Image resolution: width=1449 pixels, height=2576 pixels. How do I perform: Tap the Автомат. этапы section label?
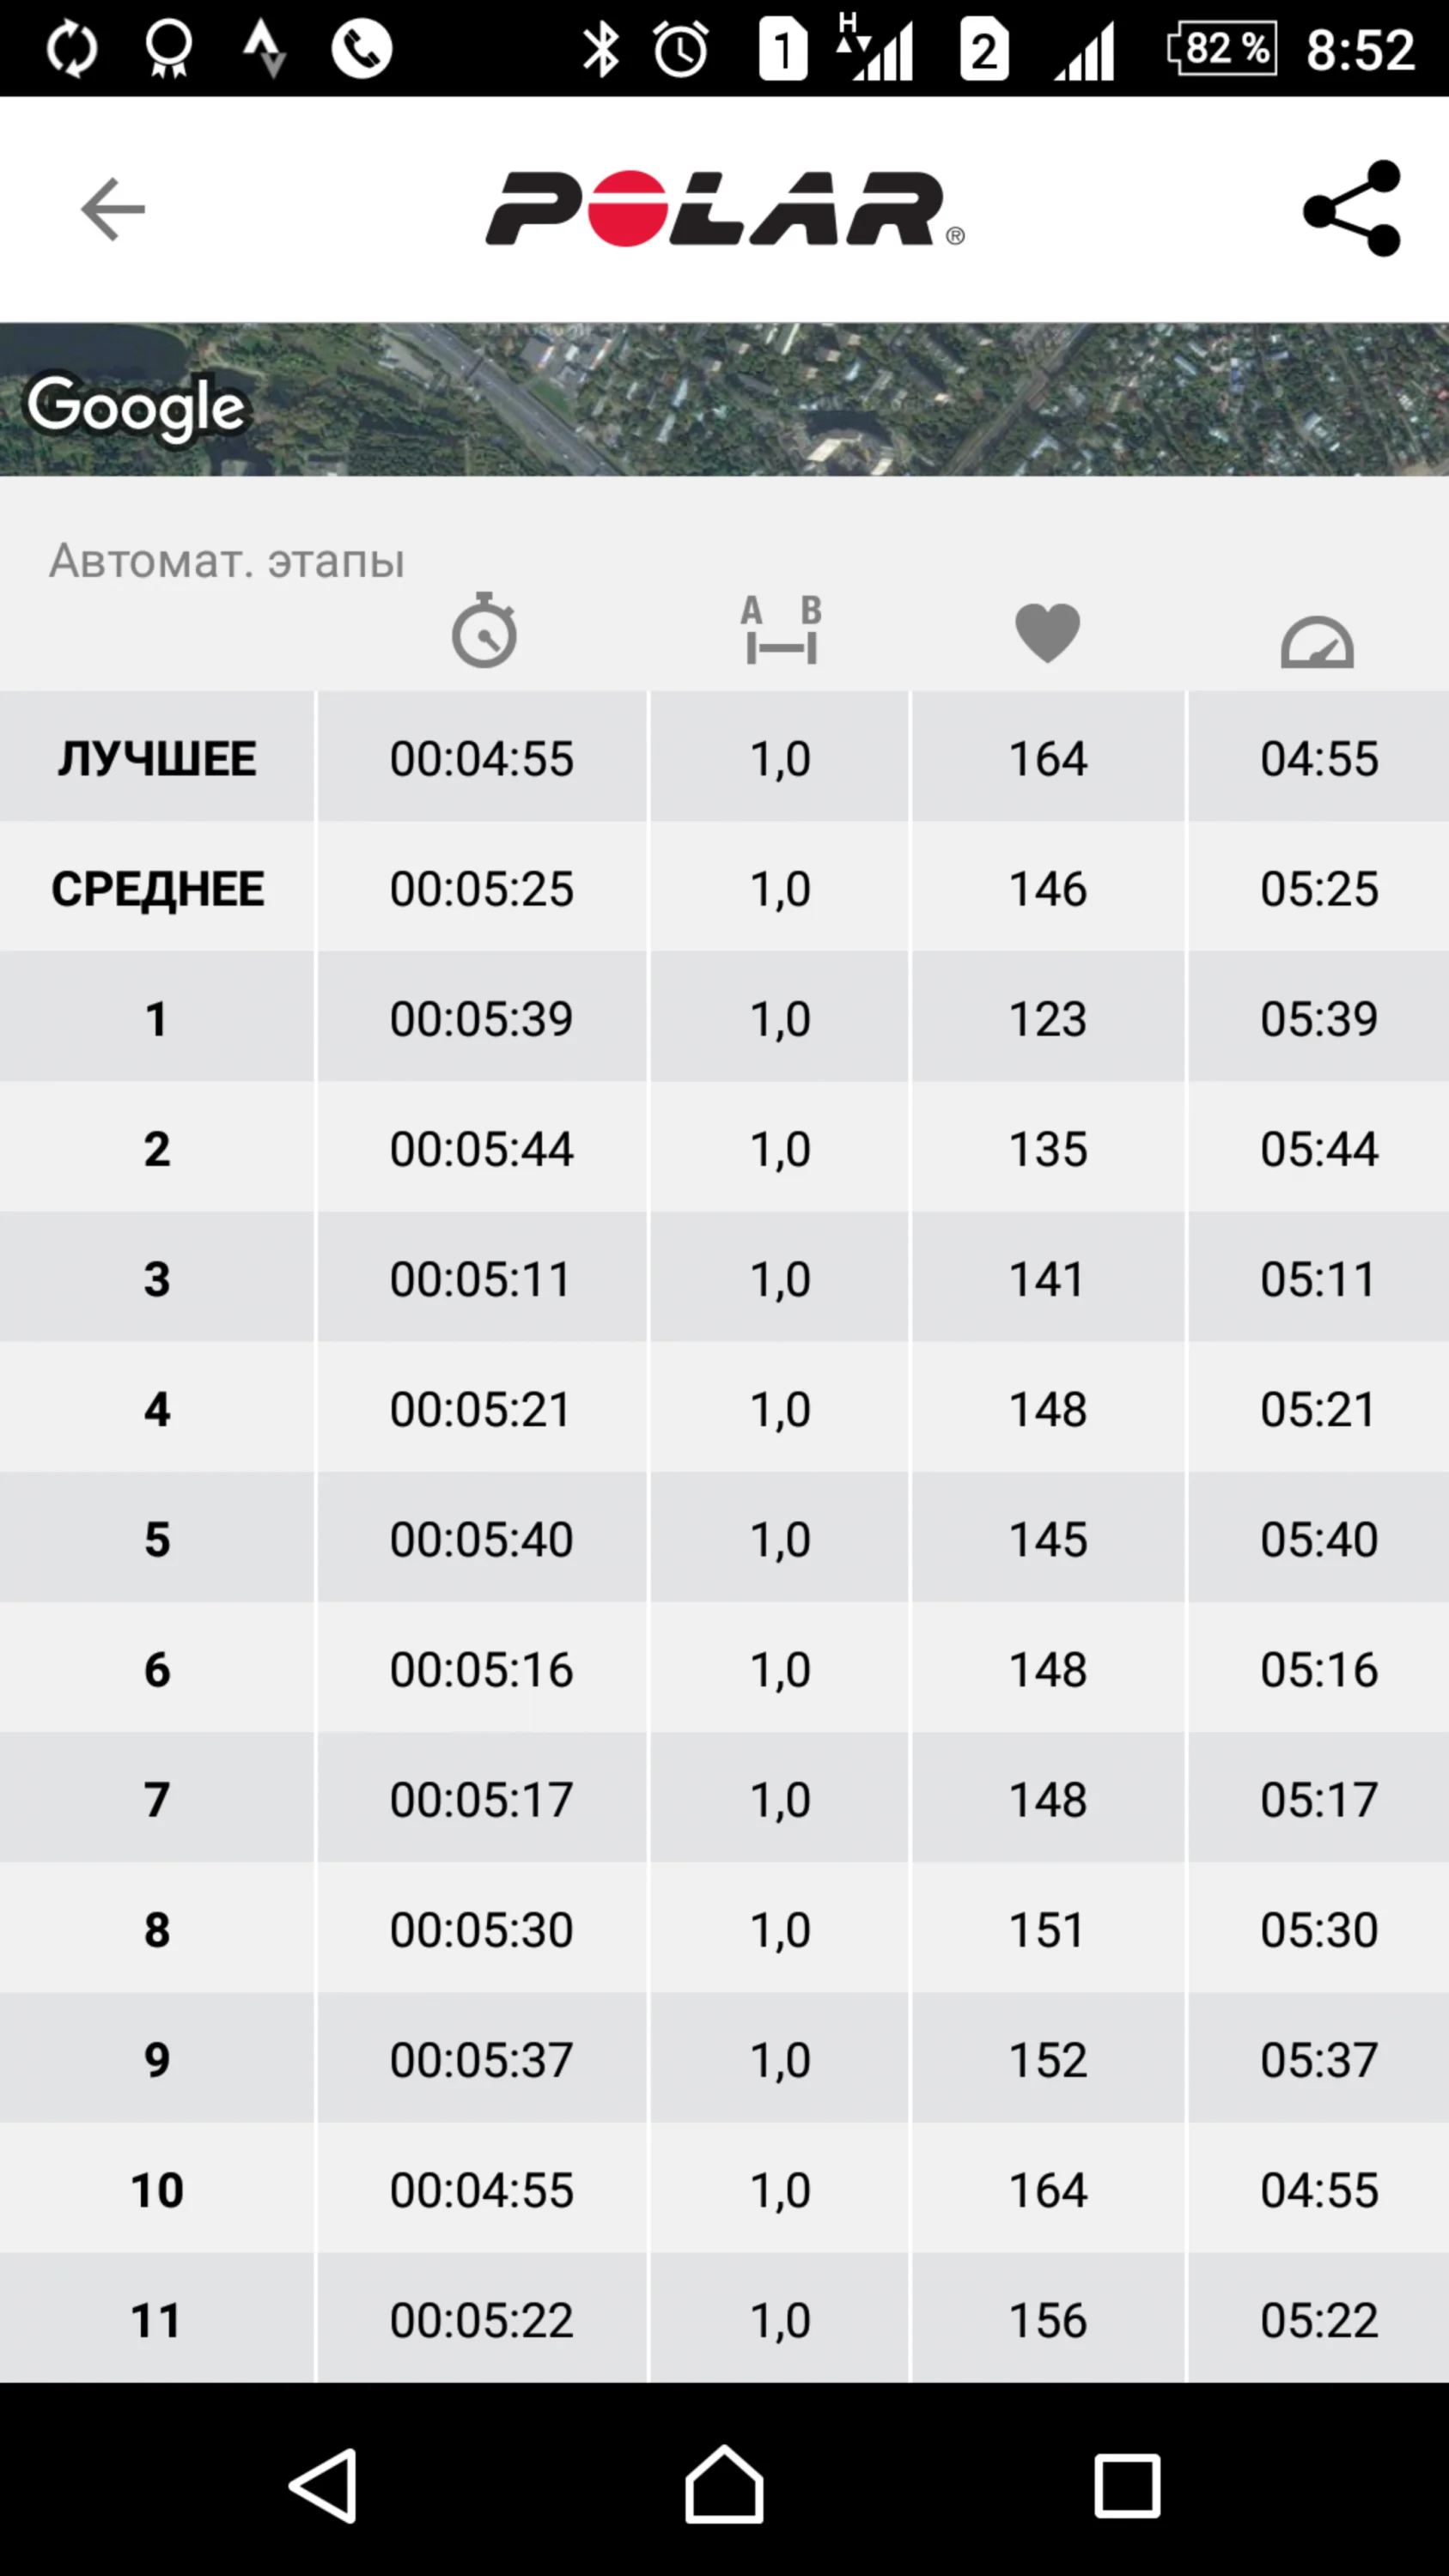(x=227, y=560)
